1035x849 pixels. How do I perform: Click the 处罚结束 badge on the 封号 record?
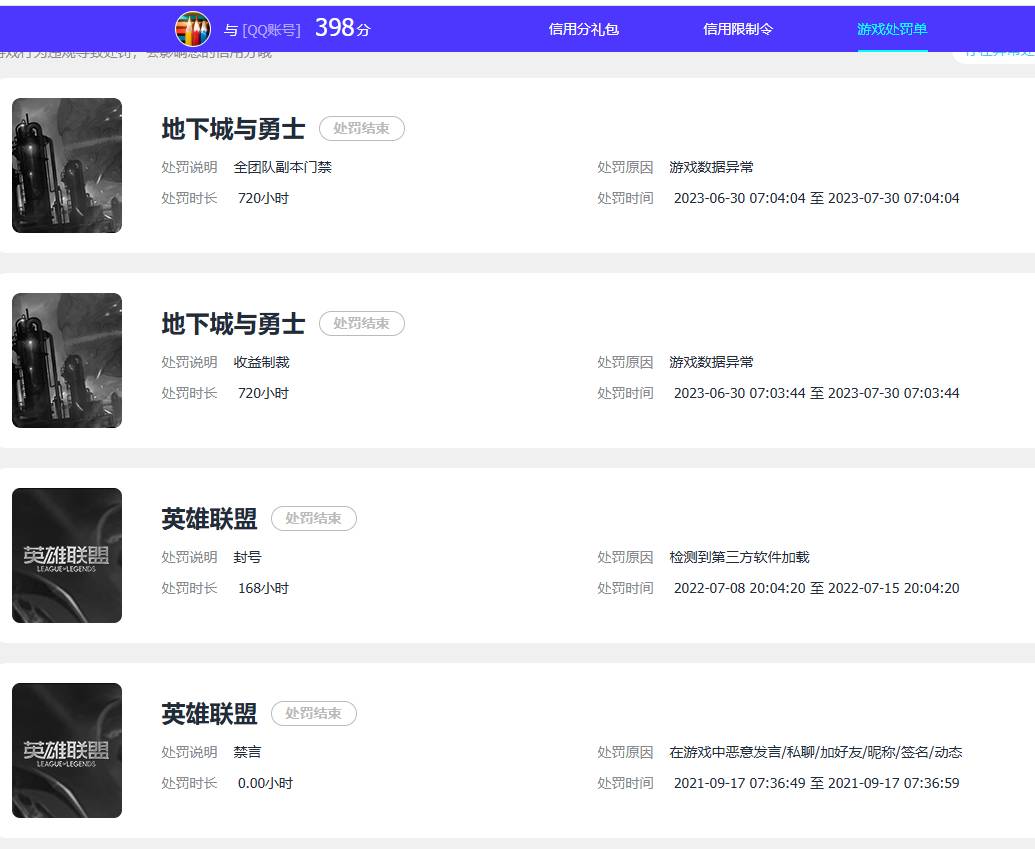[x=313, y=518]
